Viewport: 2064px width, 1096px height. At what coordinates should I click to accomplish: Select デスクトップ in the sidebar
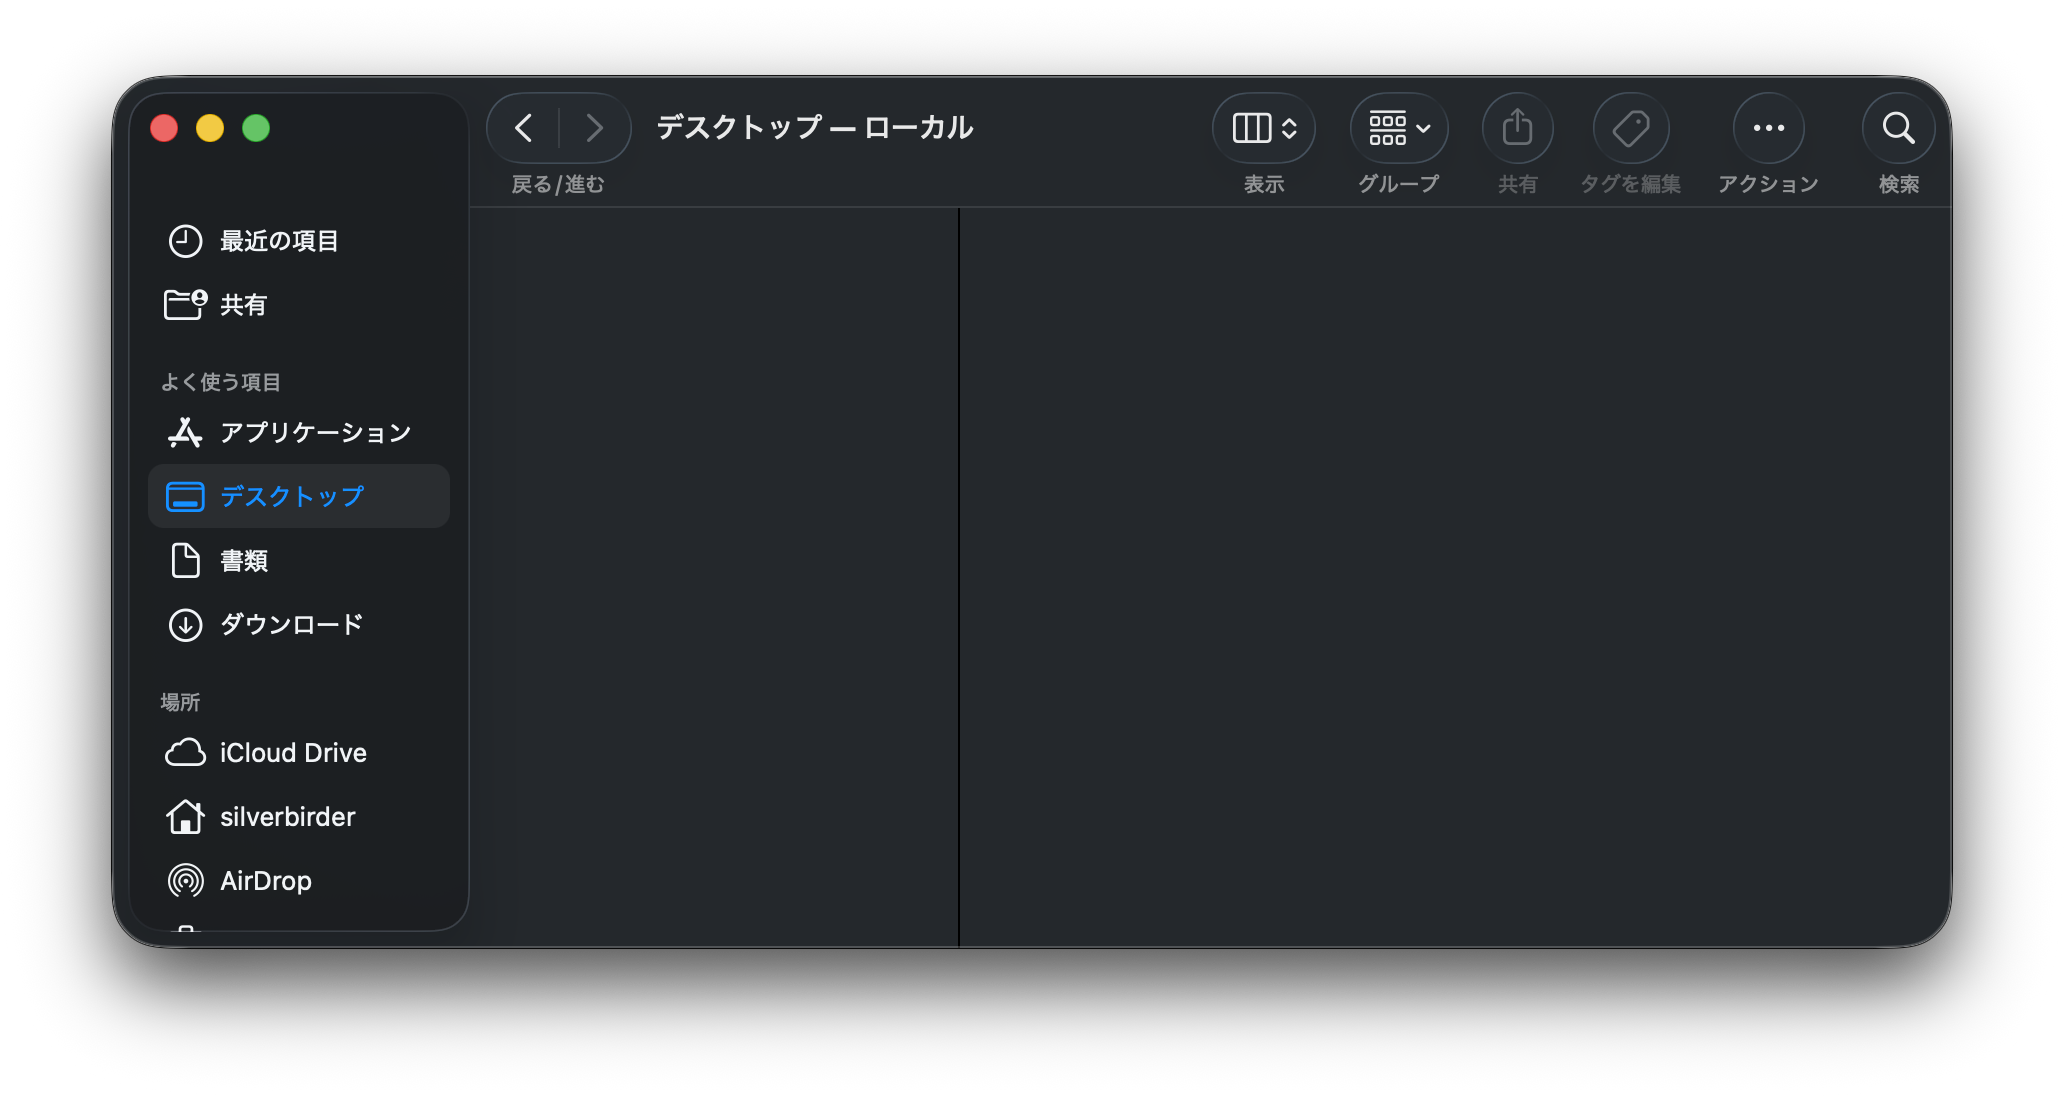click(x=291, y=496)
